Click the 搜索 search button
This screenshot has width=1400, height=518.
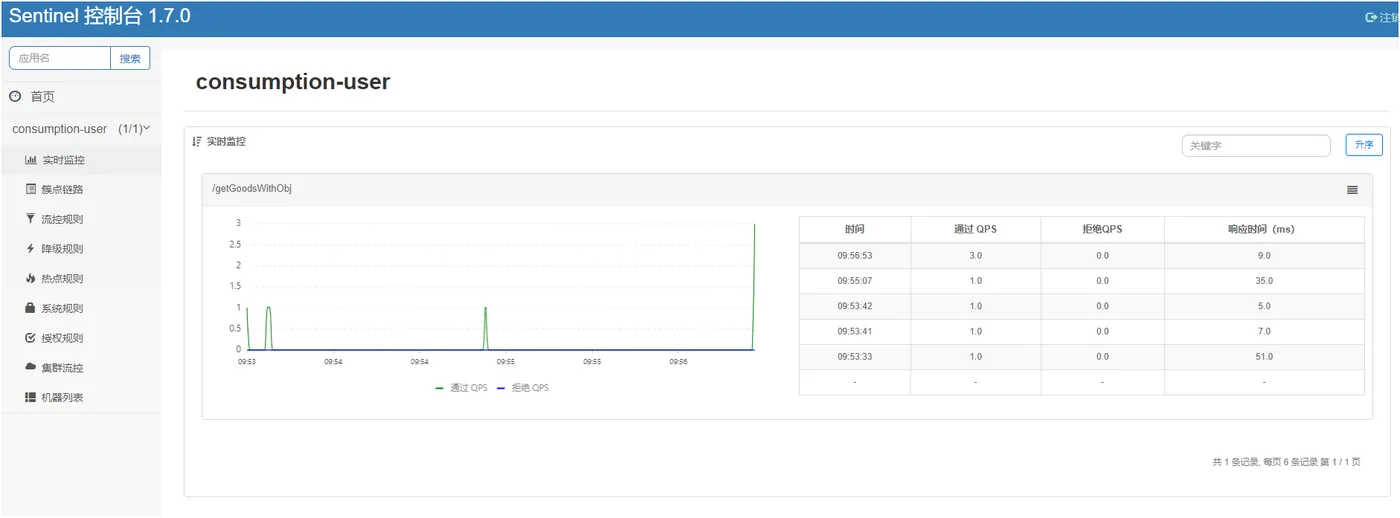tap(130, 58)
